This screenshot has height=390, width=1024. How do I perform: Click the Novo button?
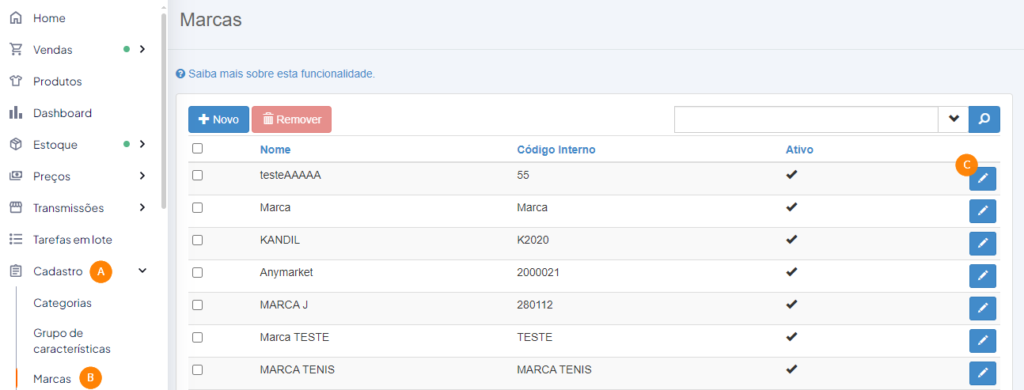(x=219, y=120)
